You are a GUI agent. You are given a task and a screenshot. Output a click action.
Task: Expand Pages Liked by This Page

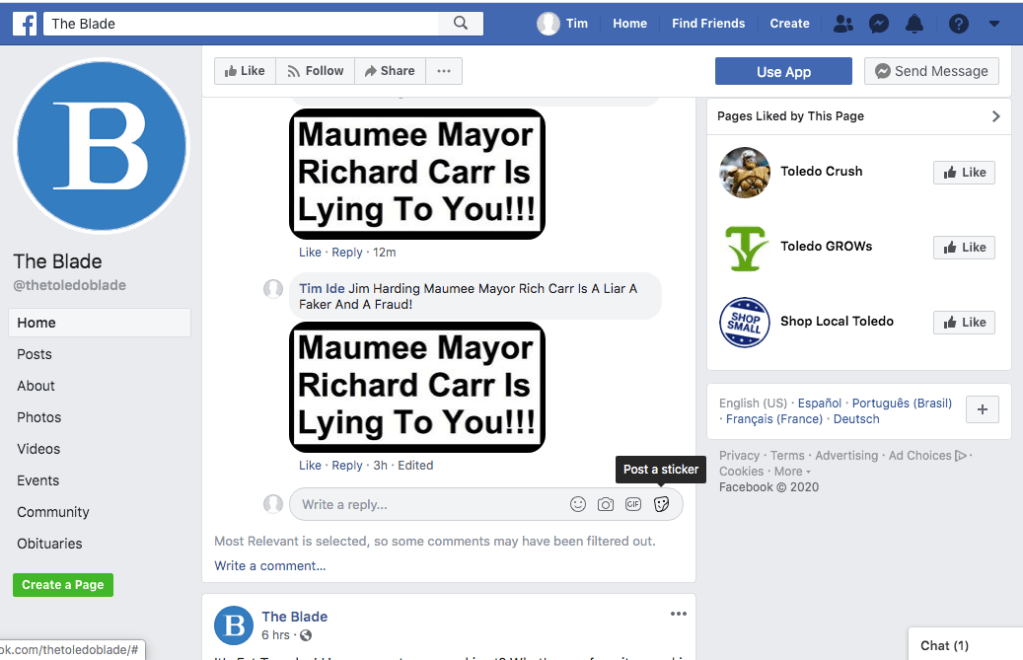click(x=995, y=116)
